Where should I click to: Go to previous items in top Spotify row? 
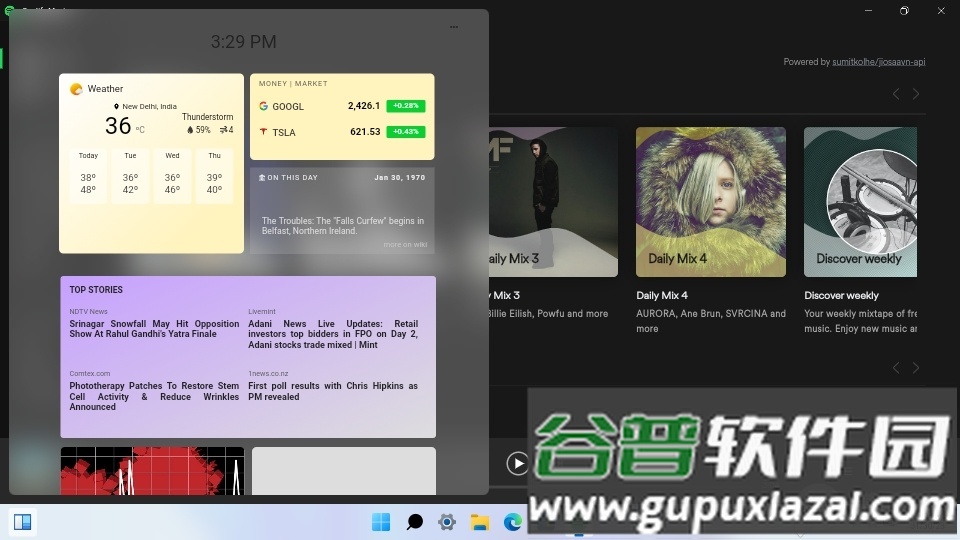point(896,94)
